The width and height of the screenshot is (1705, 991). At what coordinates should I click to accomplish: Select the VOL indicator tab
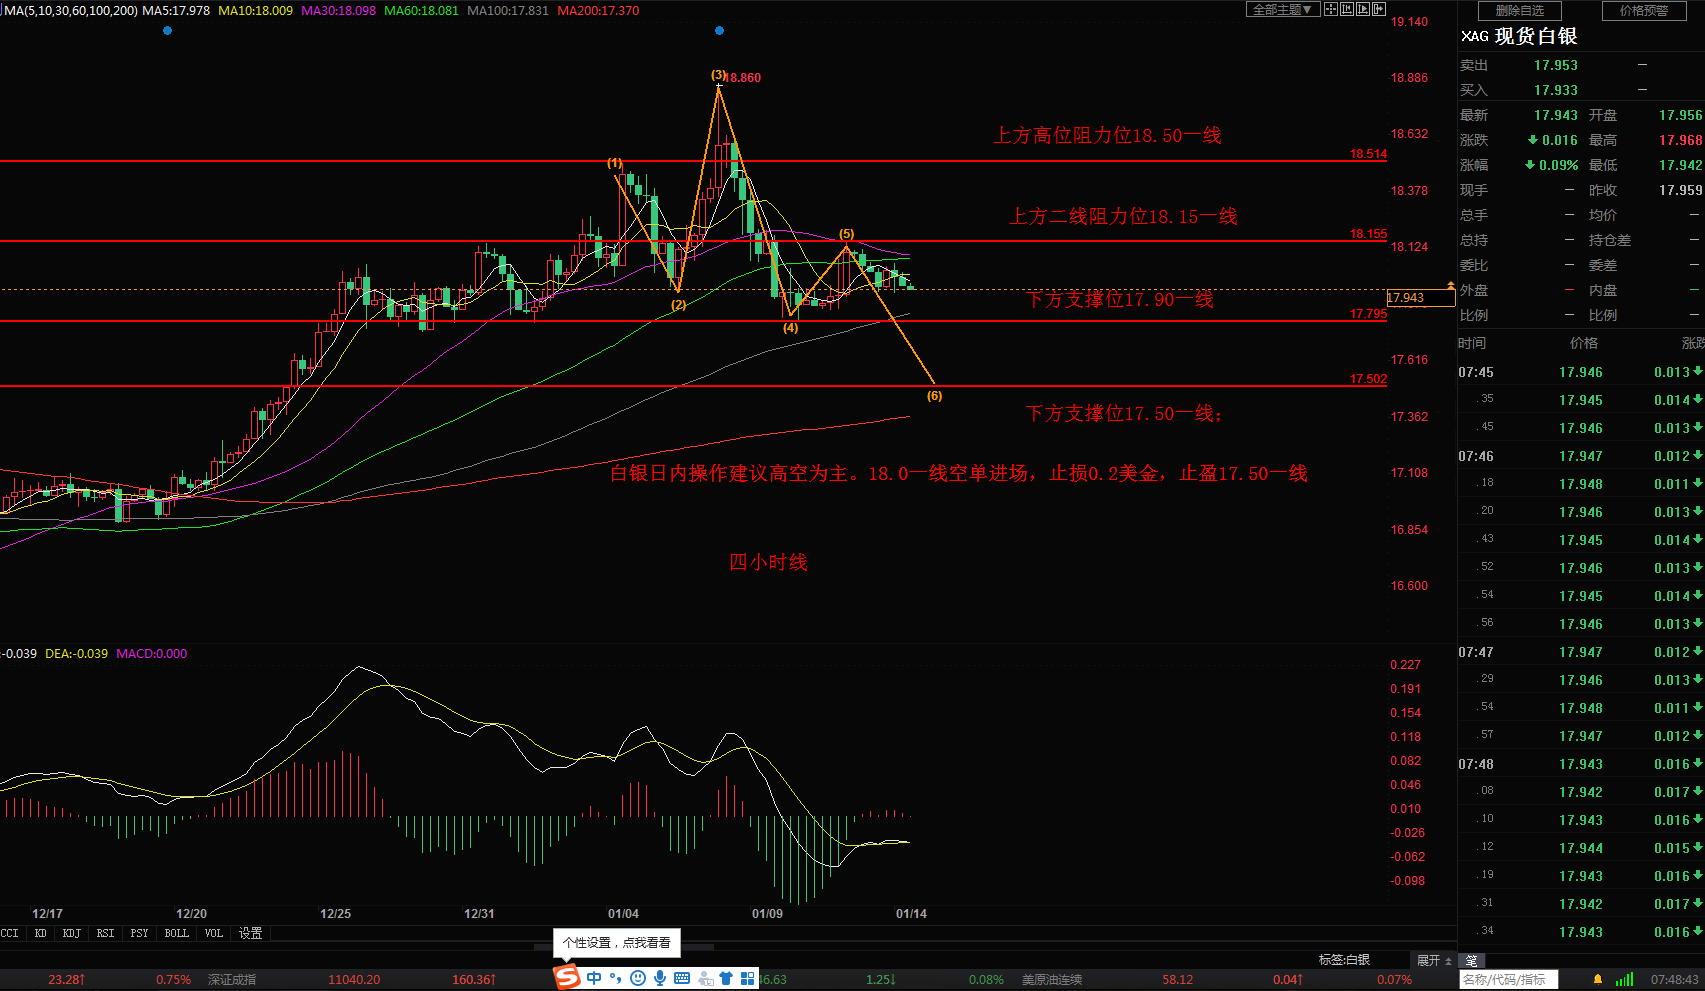coord(214,933)
